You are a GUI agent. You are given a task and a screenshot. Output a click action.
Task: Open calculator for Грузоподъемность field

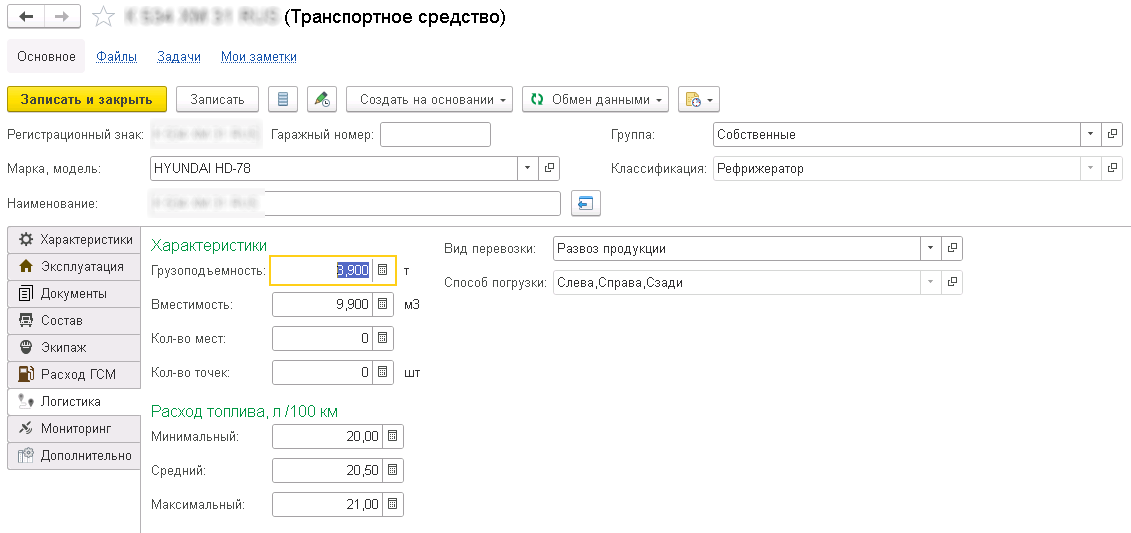[383, 270]
